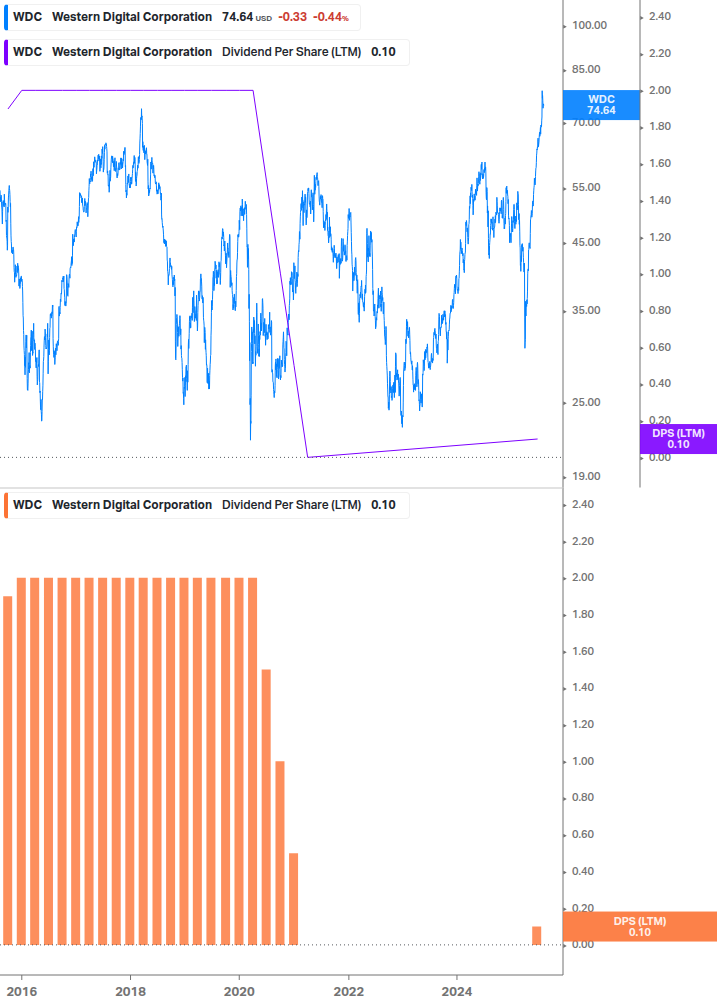717x1005 pixels.
Task: Click the blue color bar of WDC price legend
Action: pyautogui.click(x=6, y=17)
